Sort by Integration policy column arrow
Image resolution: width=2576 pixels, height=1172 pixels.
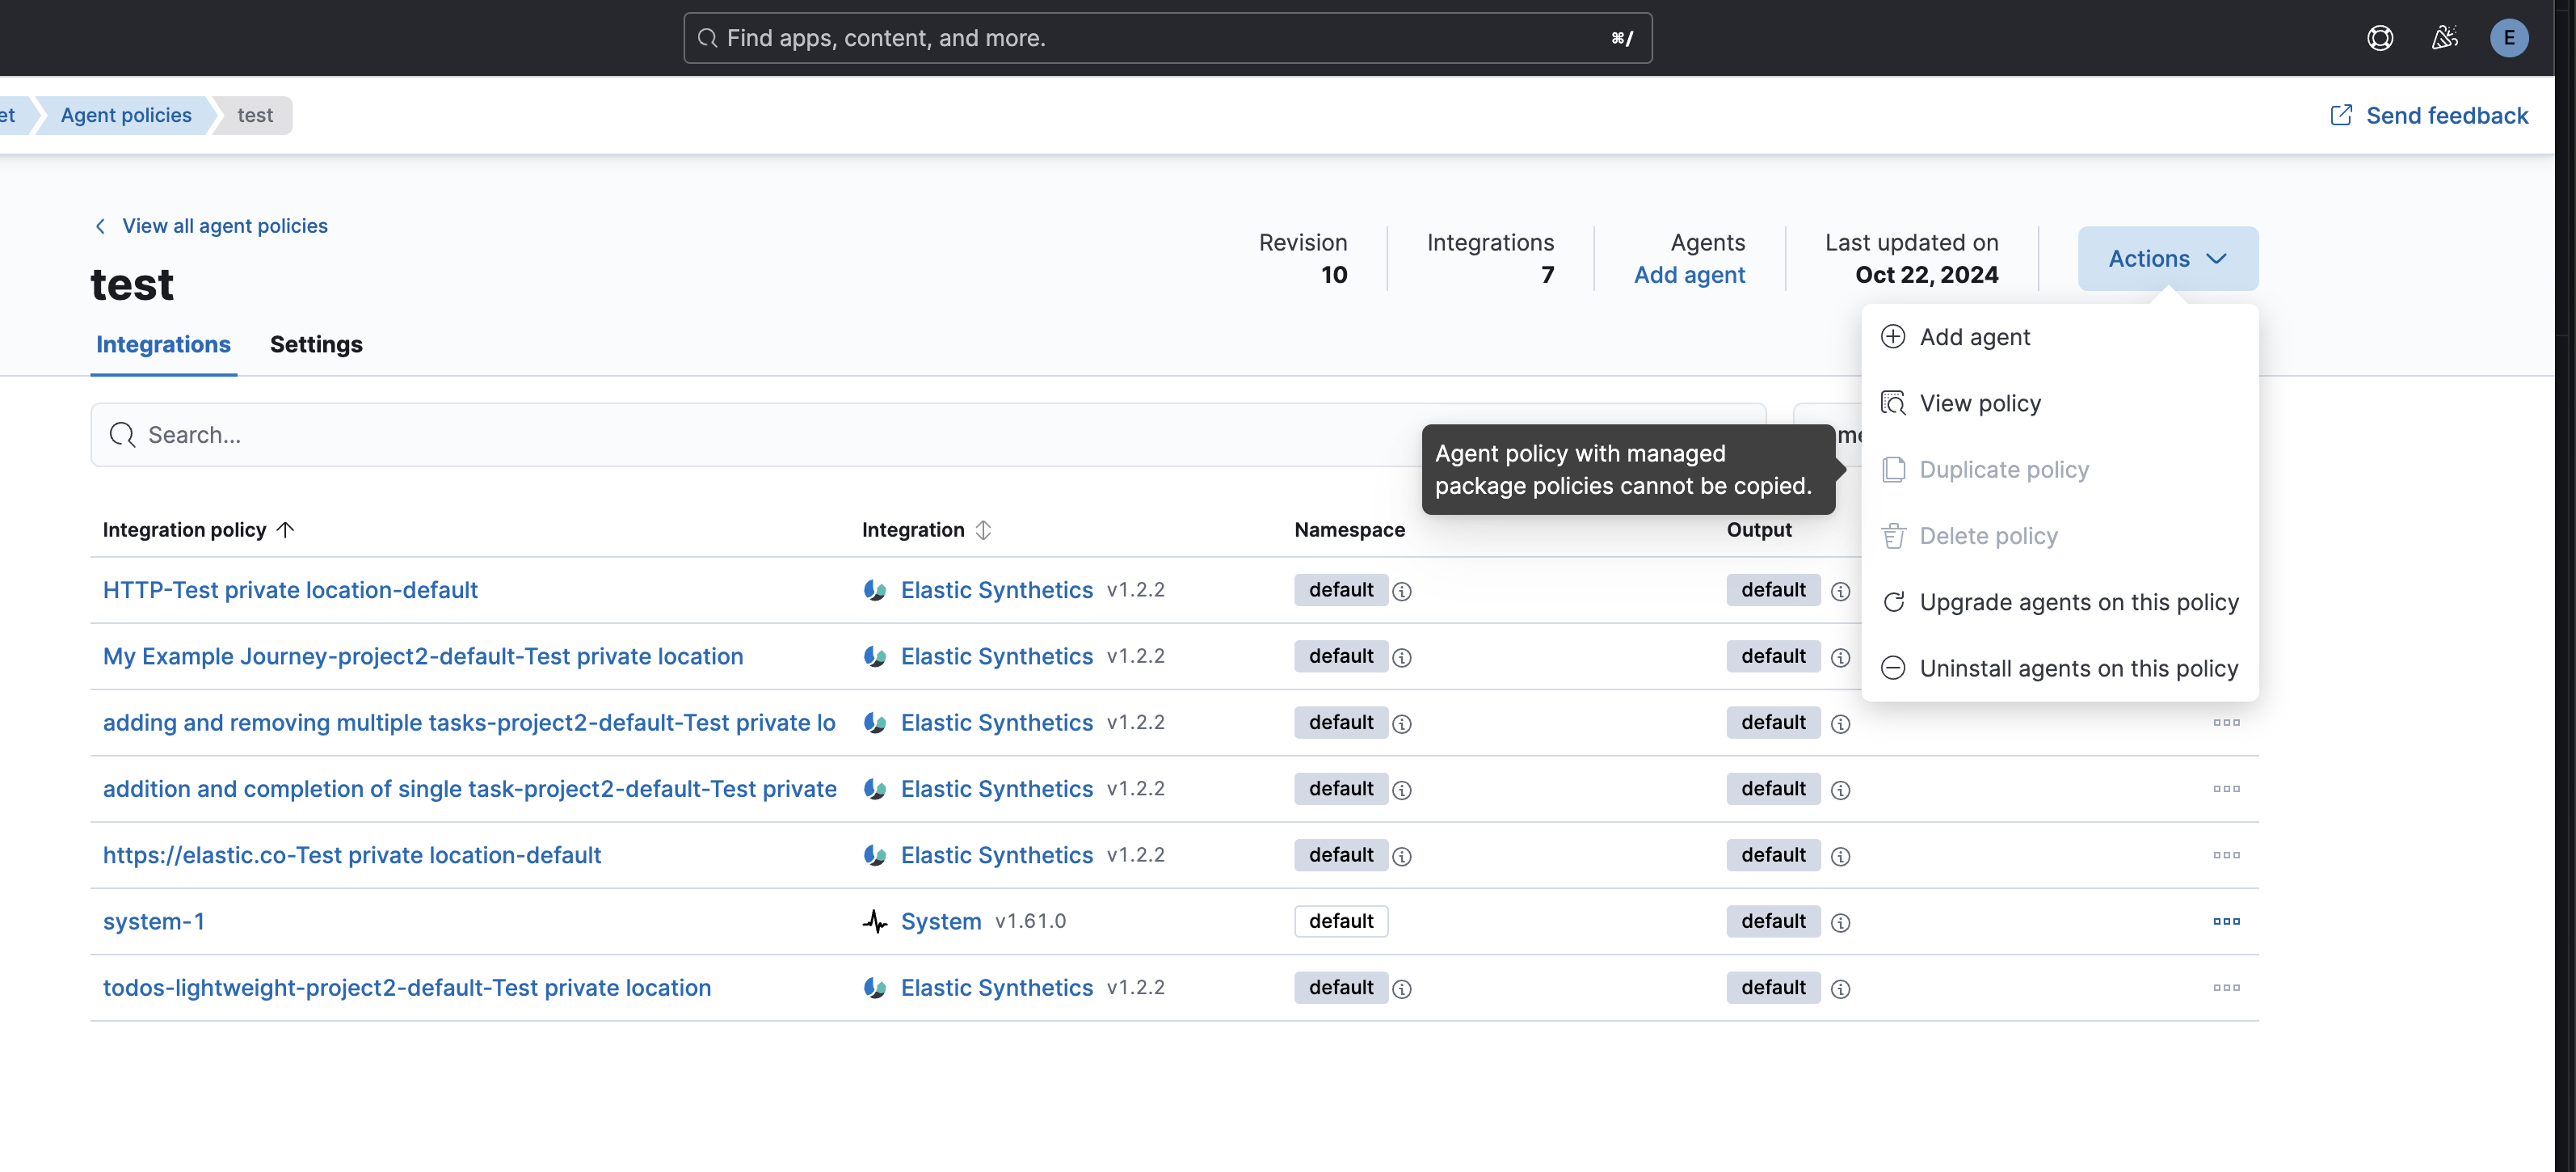click(285, 529)
